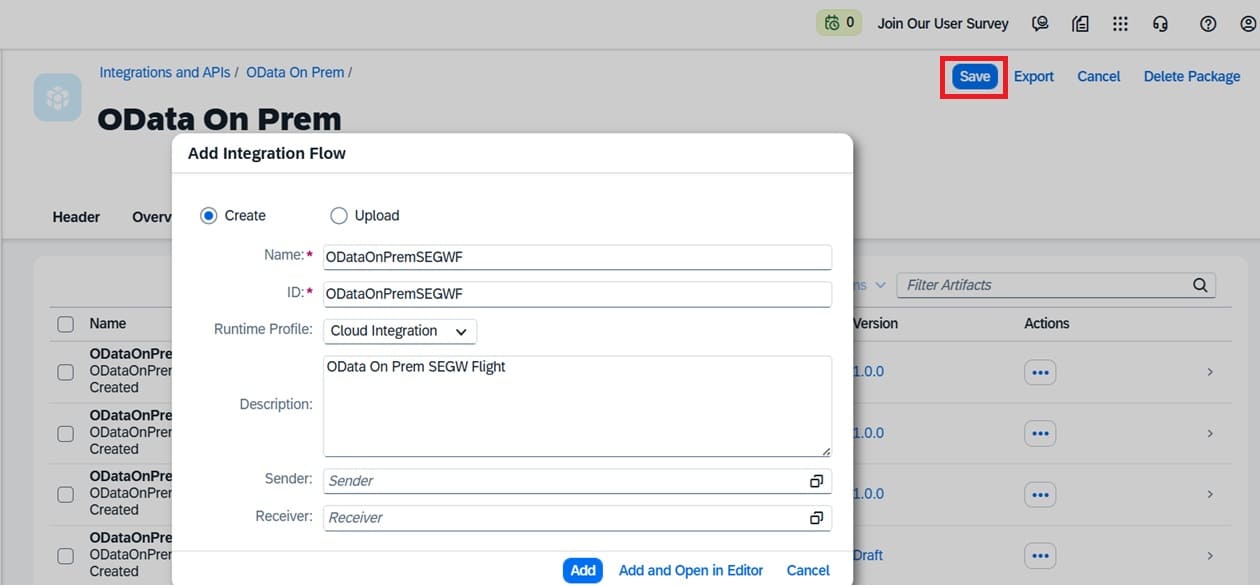Select the Upload radio button
1260x586 pixels.
pos(339,215)
